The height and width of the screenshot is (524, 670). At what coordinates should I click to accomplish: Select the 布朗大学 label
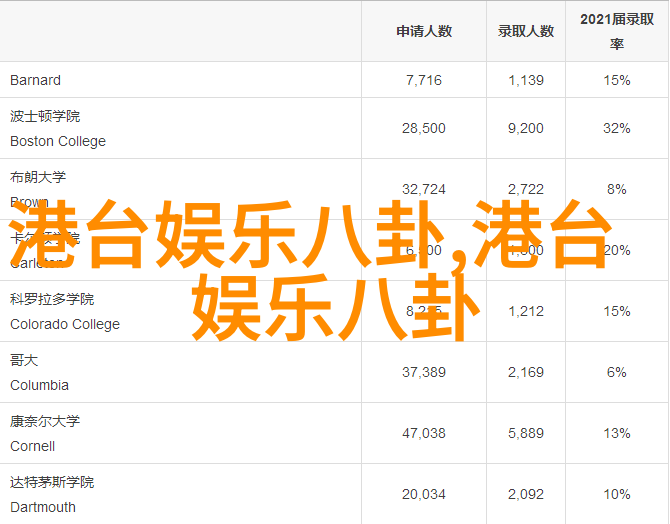tap(38, 177)
